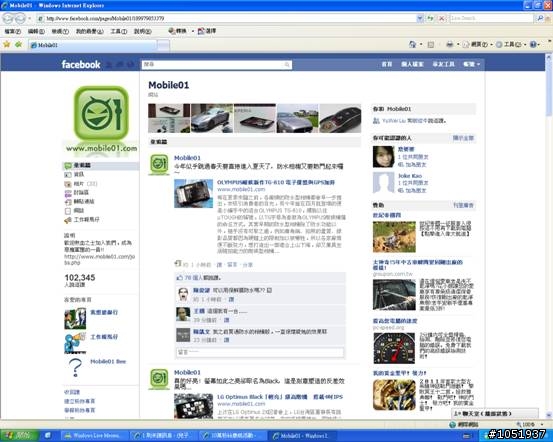Open the OLYMPUS TG-610 article link
The image size is (553, 442).
tap(276, 182)
